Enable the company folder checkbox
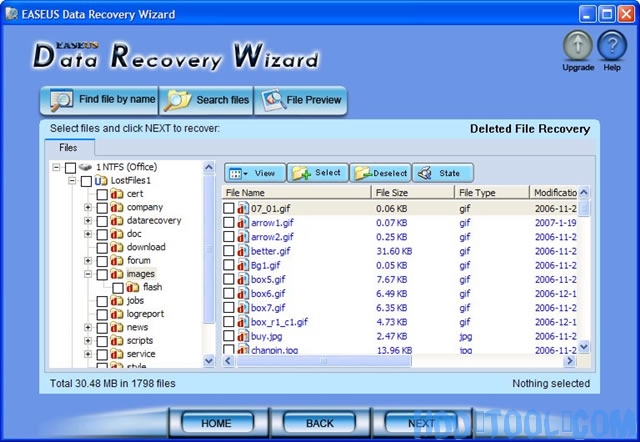The width and height of the screenshot is (640, 442). click(x=102, y=207)
